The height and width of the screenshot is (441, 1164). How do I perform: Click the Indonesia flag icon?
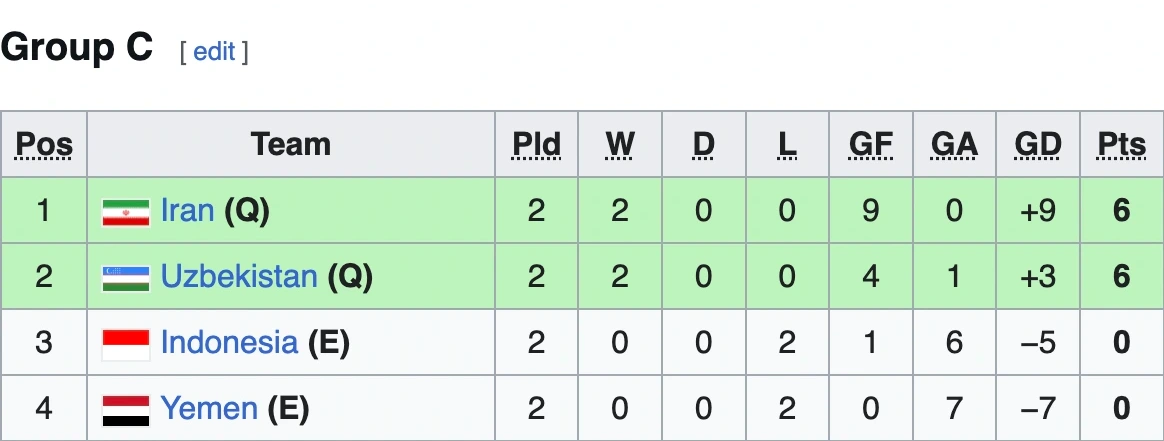[x=125, y=343]
